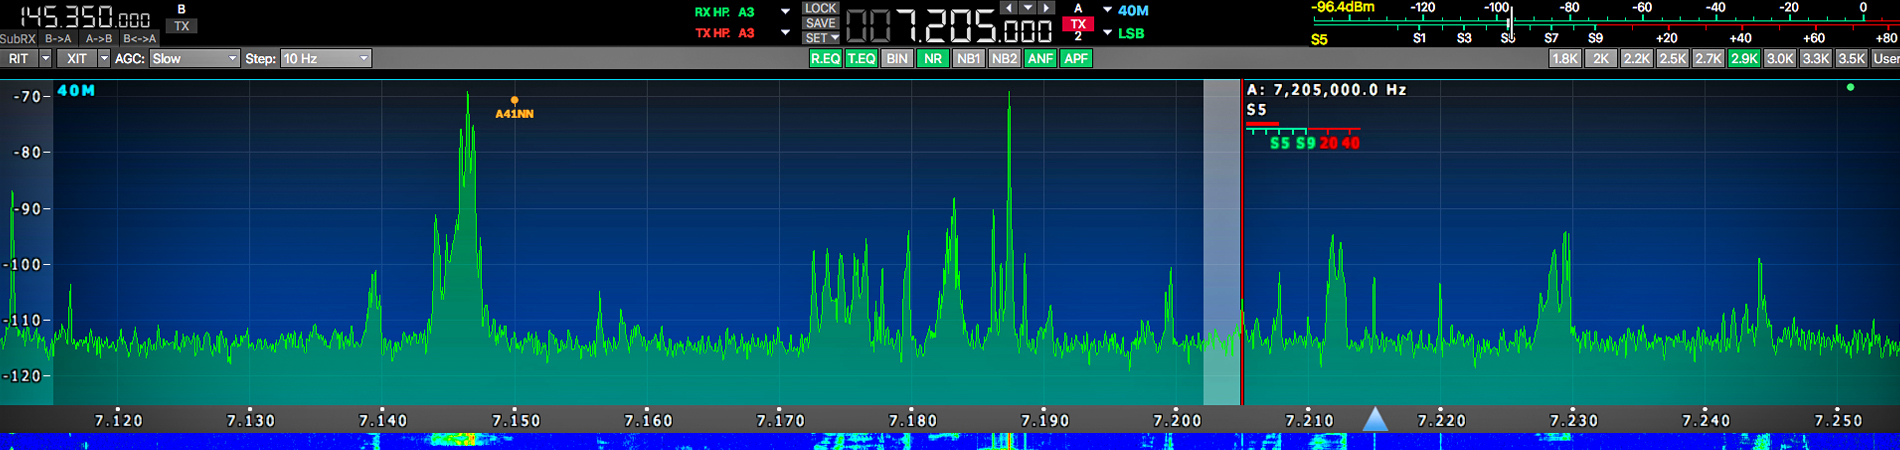Click the LOCK button
Image resolution: width=1900 pixels, height=450 pixels.
820,8
